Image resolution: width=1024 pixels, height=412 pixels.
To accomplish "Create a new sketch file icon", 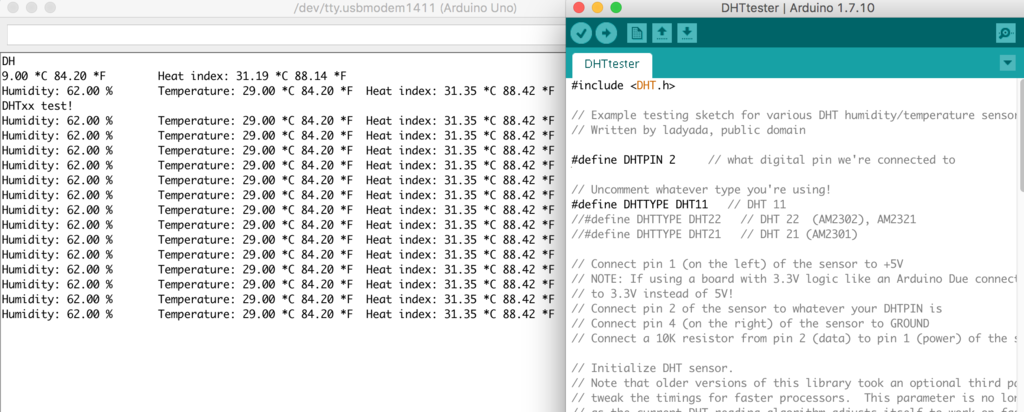I will [636, 33].
